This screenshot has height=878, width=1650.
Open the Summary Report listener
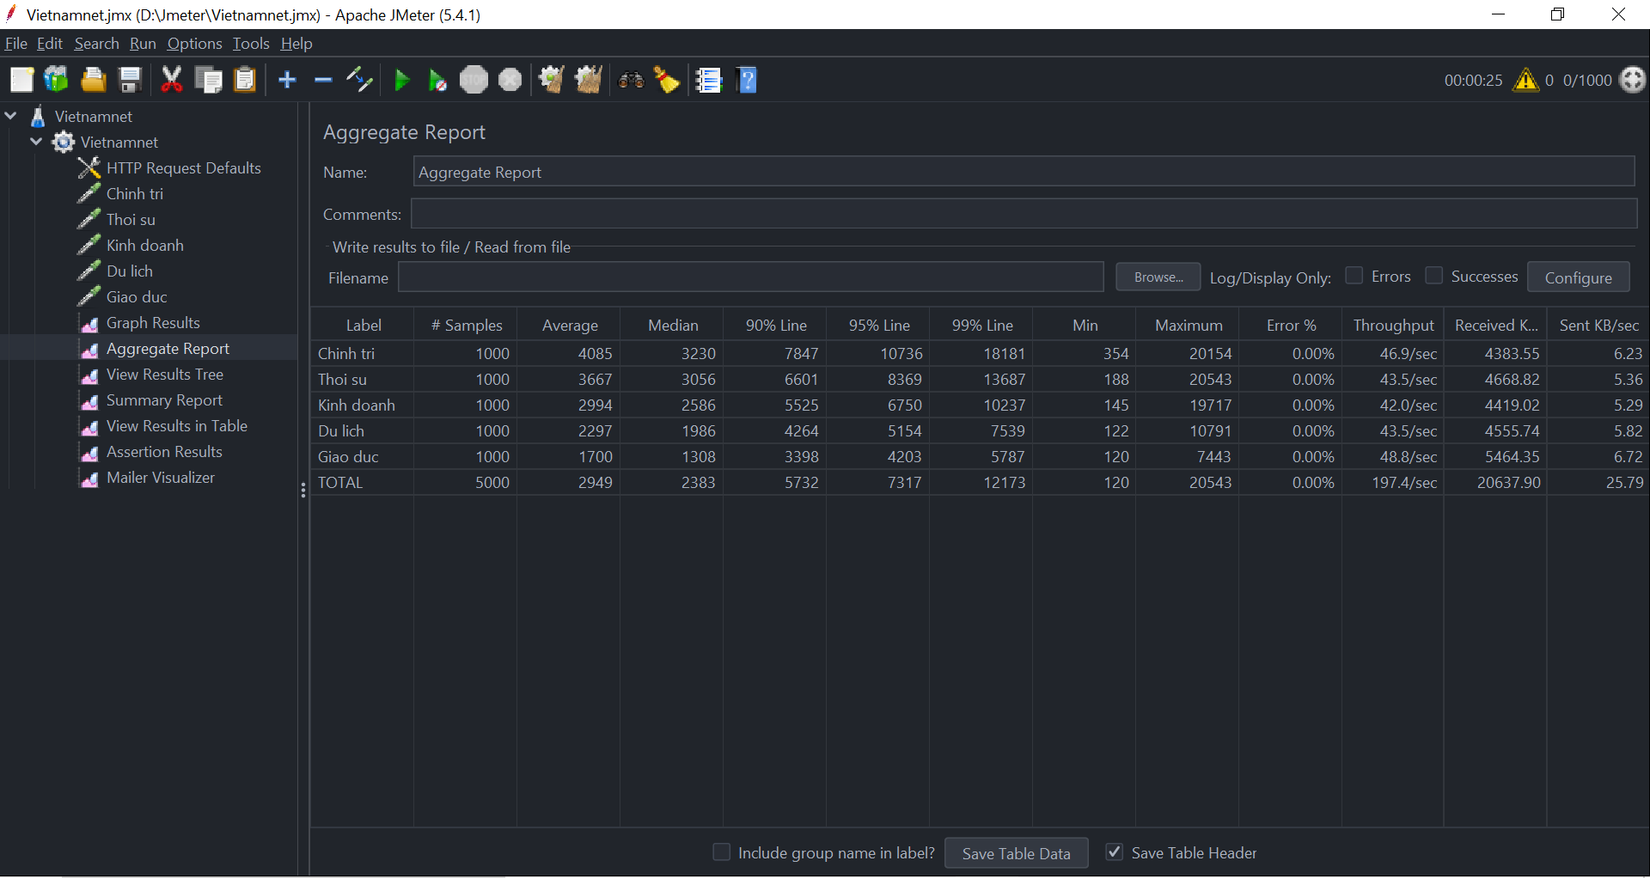(x=164, y=400)
